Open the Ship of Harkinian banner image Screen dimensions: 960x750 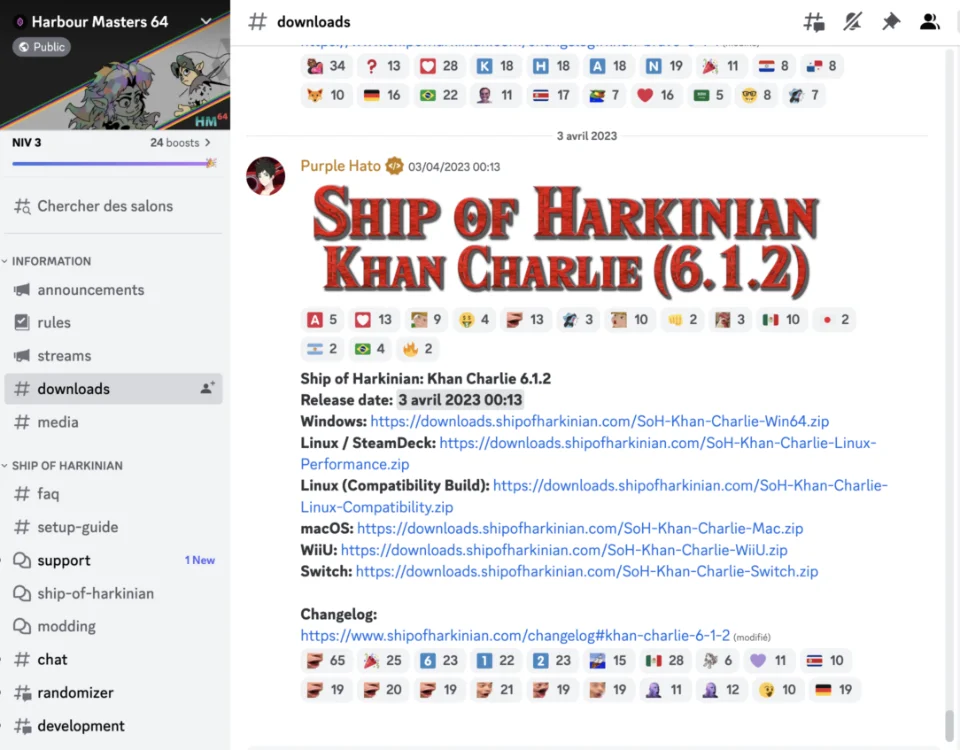point(564,241)
